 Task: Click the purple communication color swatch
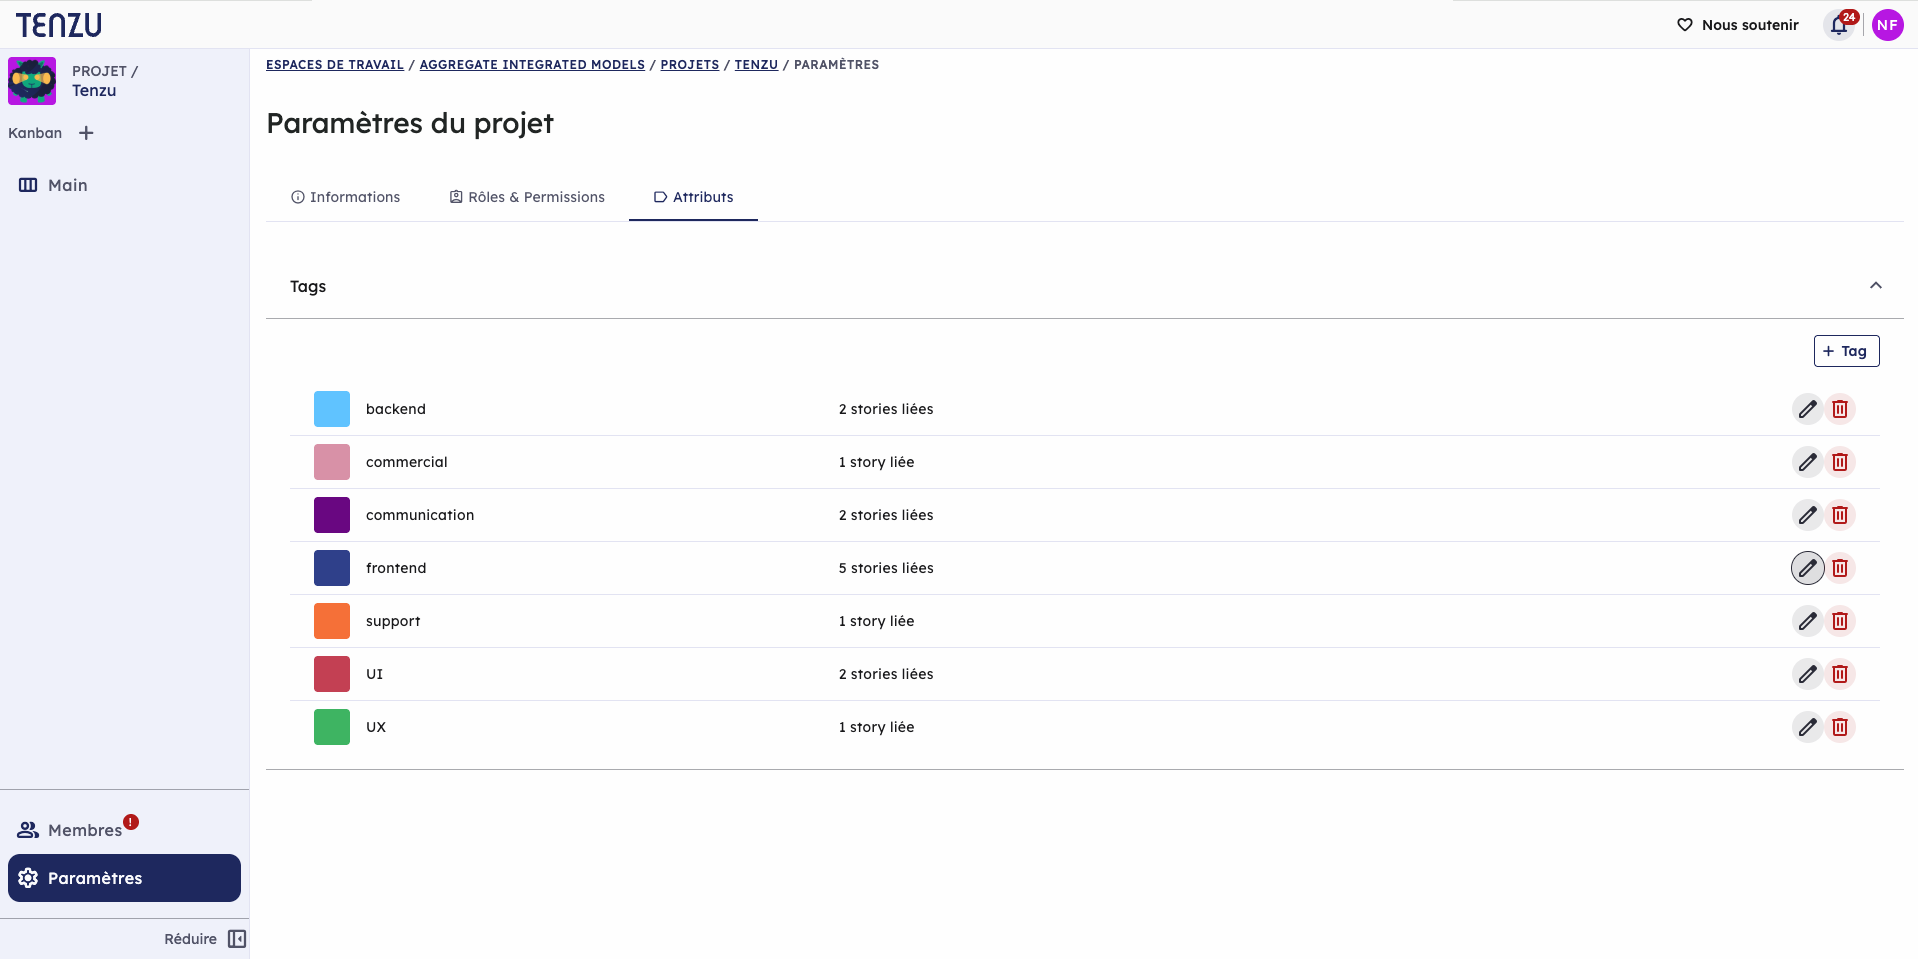[x=332, y=515]
